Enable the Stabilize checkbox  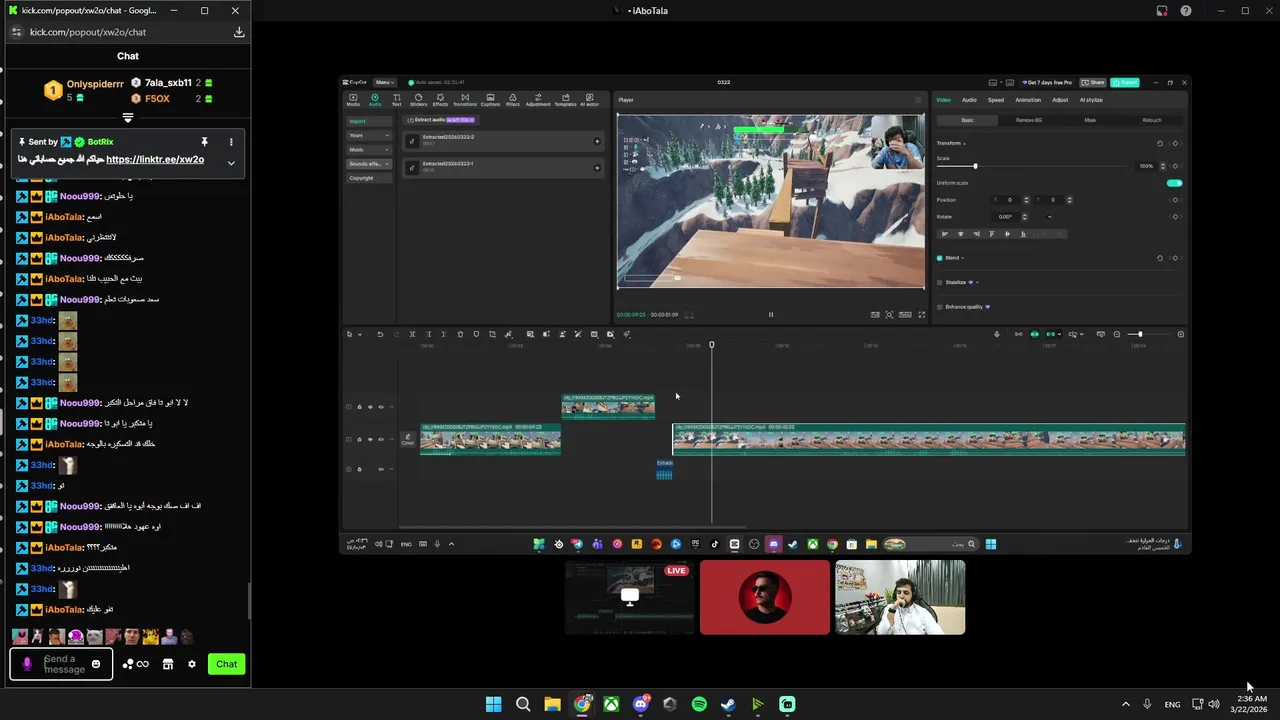pyautogui.click(x=940, y=283)
